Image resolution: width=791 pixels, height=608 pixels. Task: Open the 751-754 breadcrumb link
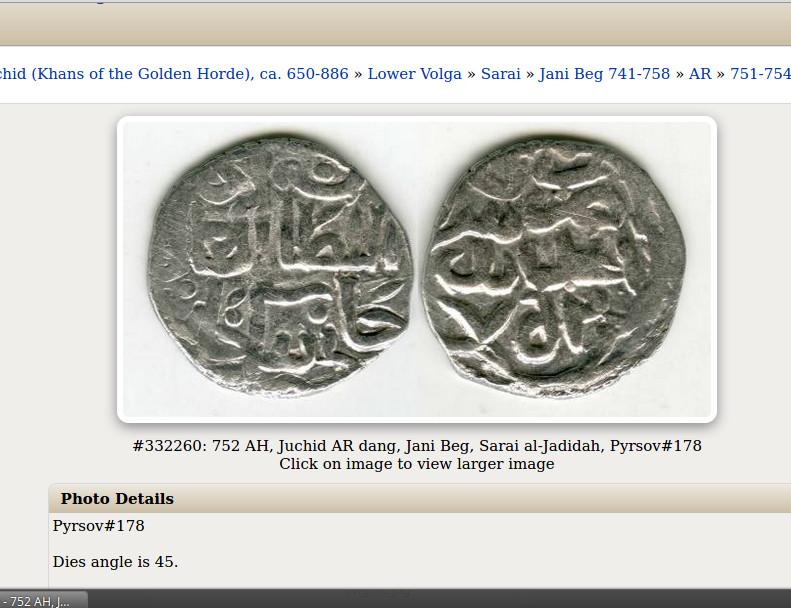[x=760, y=74]
